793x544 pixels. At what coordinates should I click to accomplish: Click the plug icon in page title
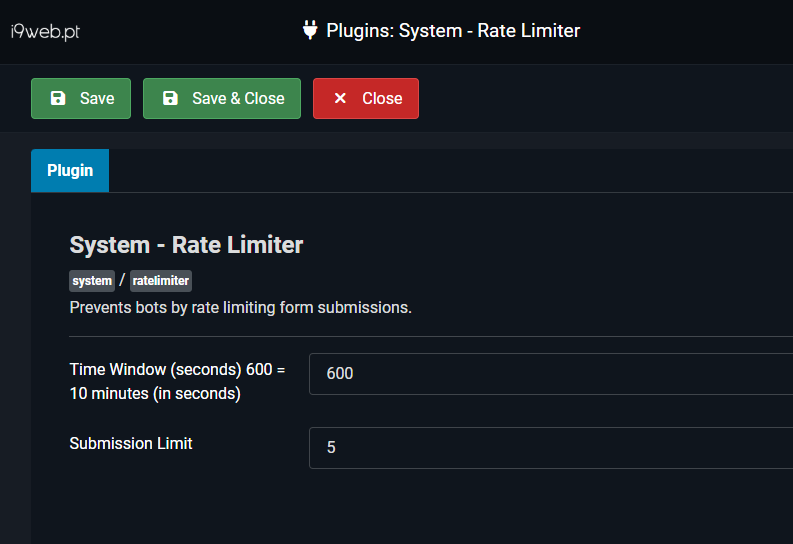coord(310,30)
